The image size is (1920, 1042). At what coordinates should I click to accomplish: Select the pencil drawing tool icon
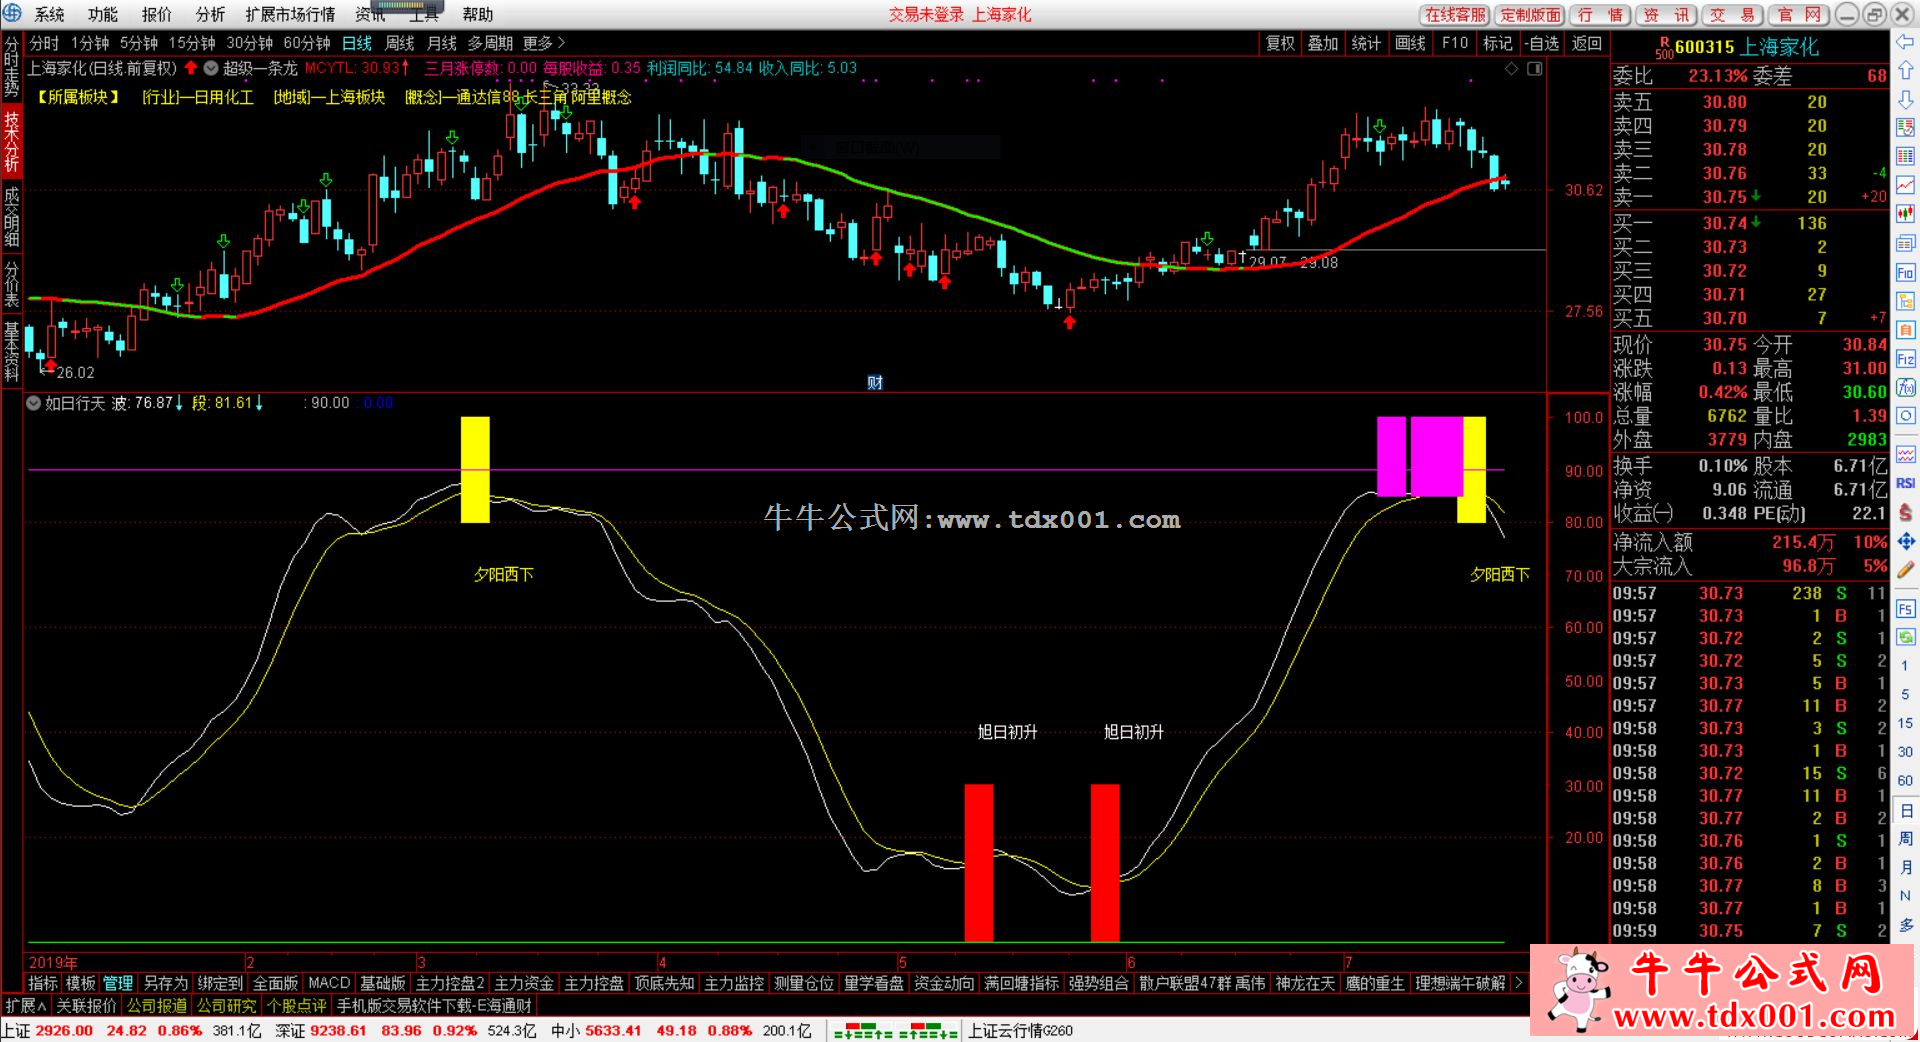[1905, 569]
